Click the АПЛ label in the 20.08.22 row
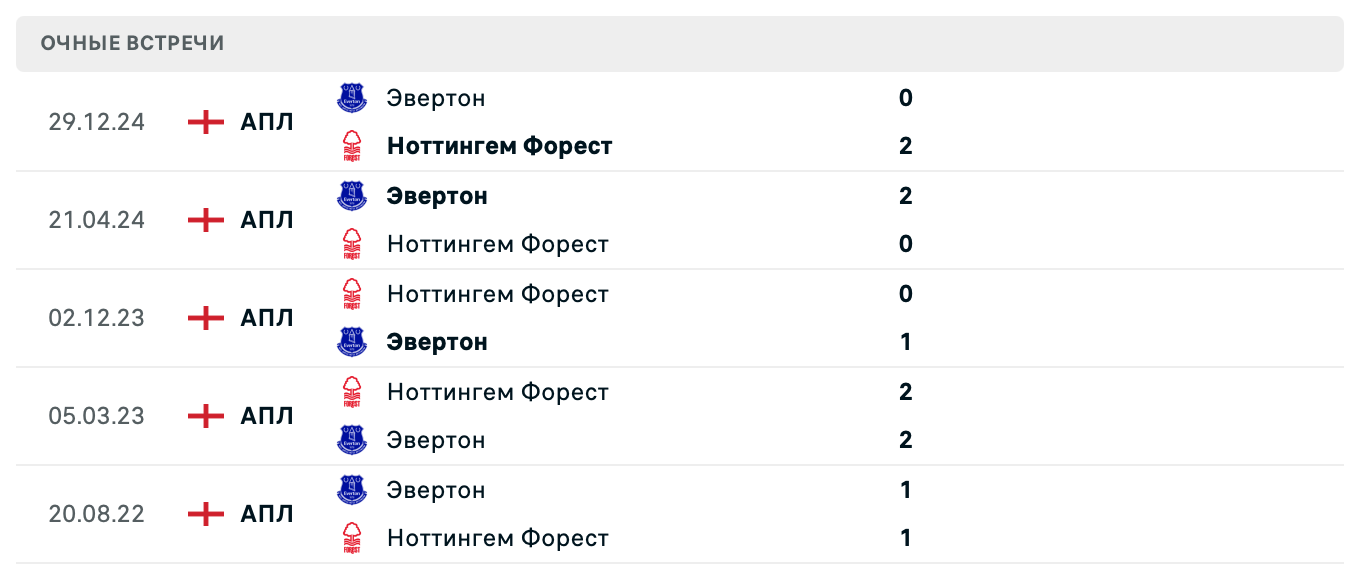 click(265, 513)
